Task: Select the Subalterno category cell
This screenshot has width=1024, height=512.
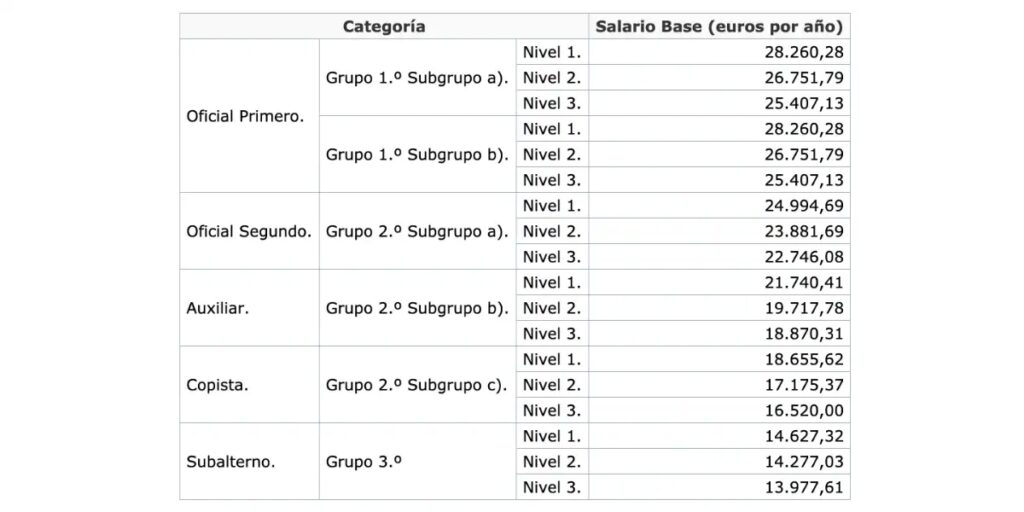Action: [231, 462]
